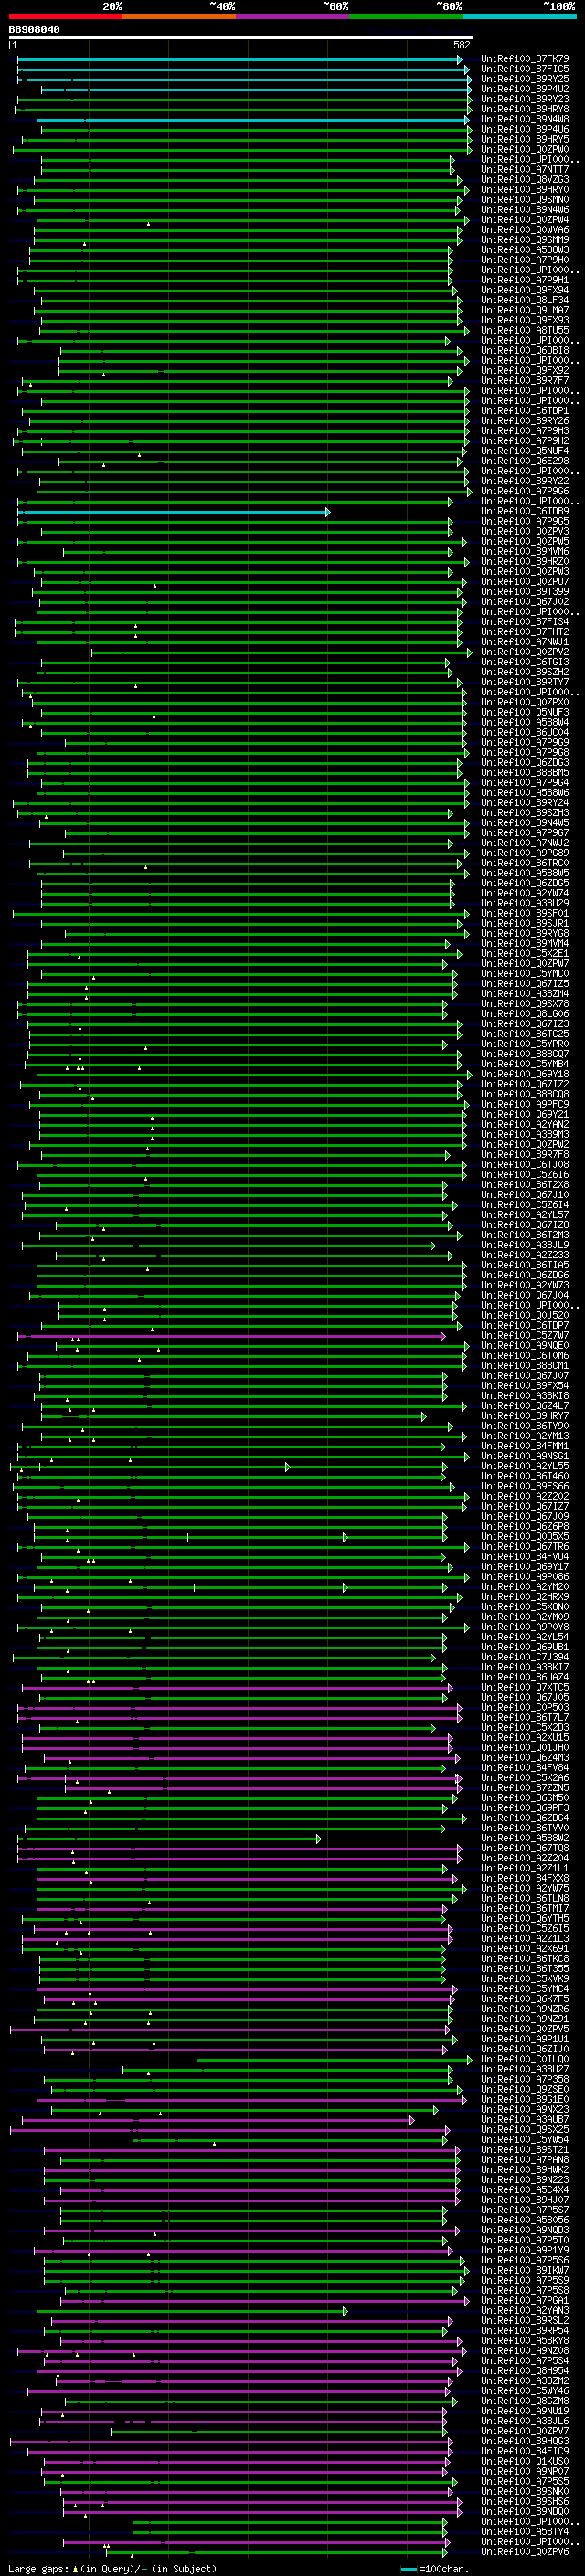This screenshot has height=2576, width=585.
Task: Click the purple alignment bar of UniRef100_C5Z7W7
Action: pos(231,1336)
